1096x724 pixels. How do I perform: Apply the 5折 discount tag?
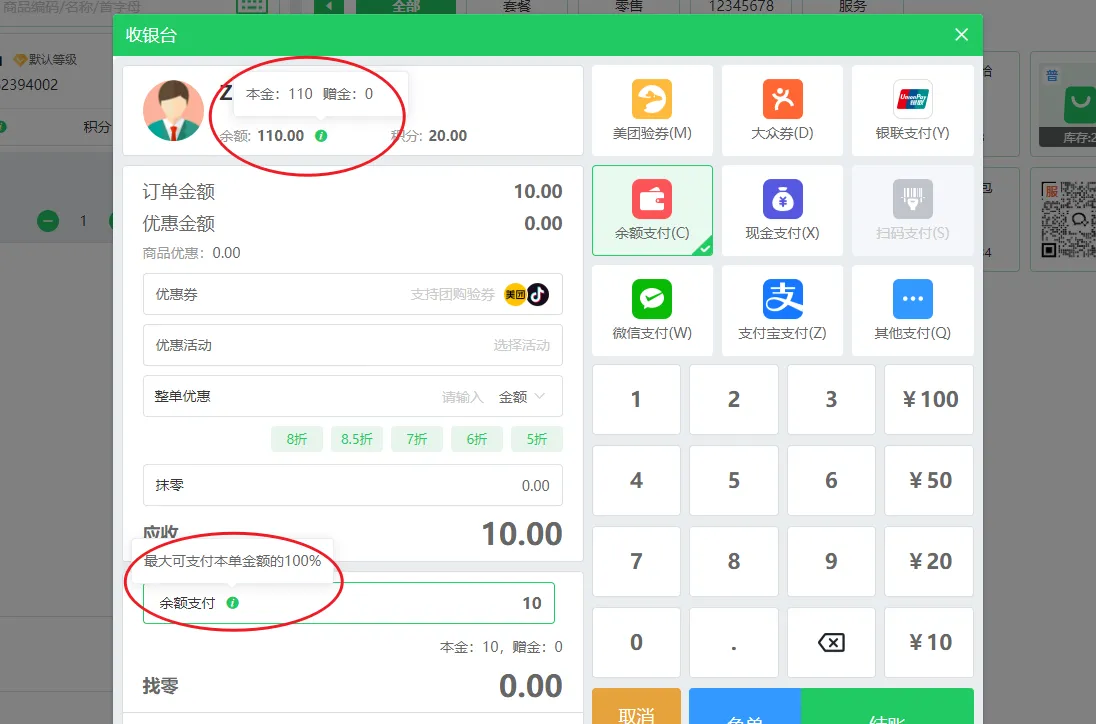(537, 439)
